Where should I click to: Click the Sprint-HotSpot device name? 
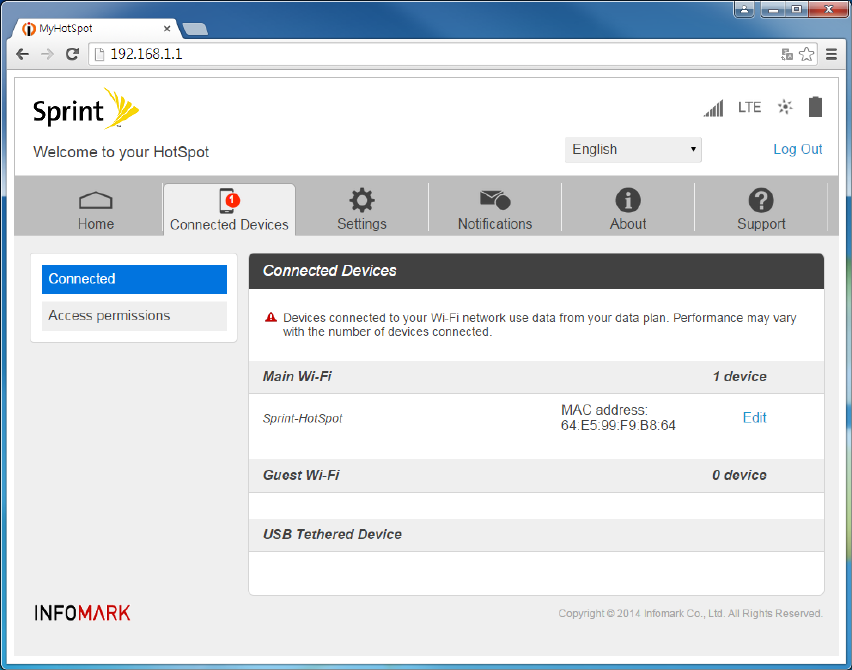click(303, 418)
